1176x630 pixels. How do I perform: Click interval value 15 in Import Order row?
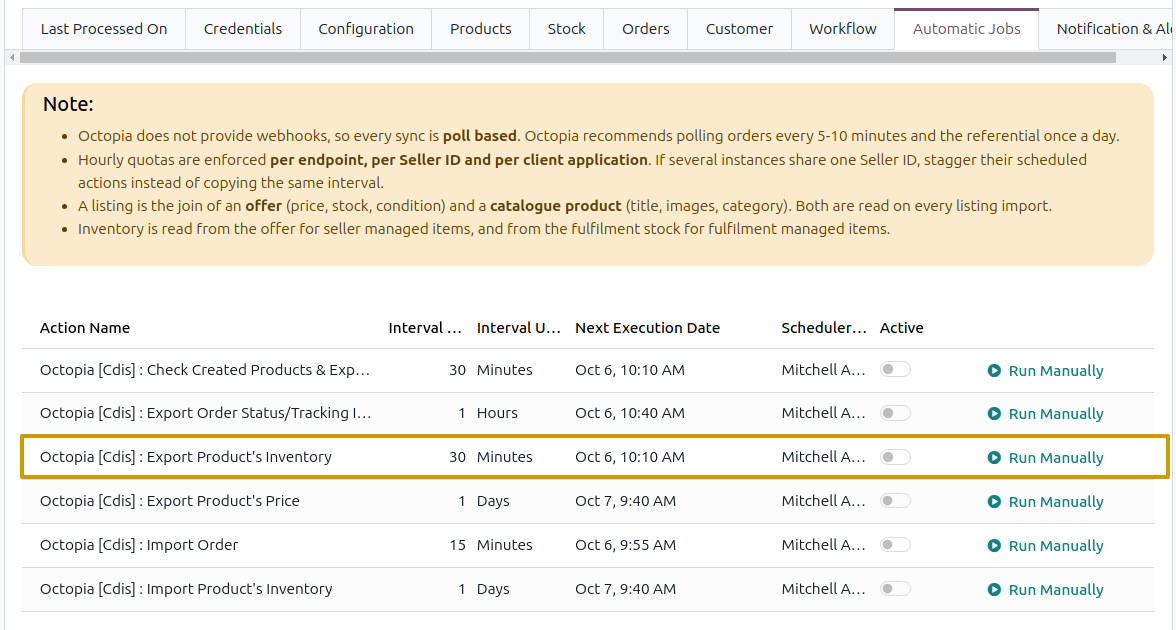click(x=458, y=545)
